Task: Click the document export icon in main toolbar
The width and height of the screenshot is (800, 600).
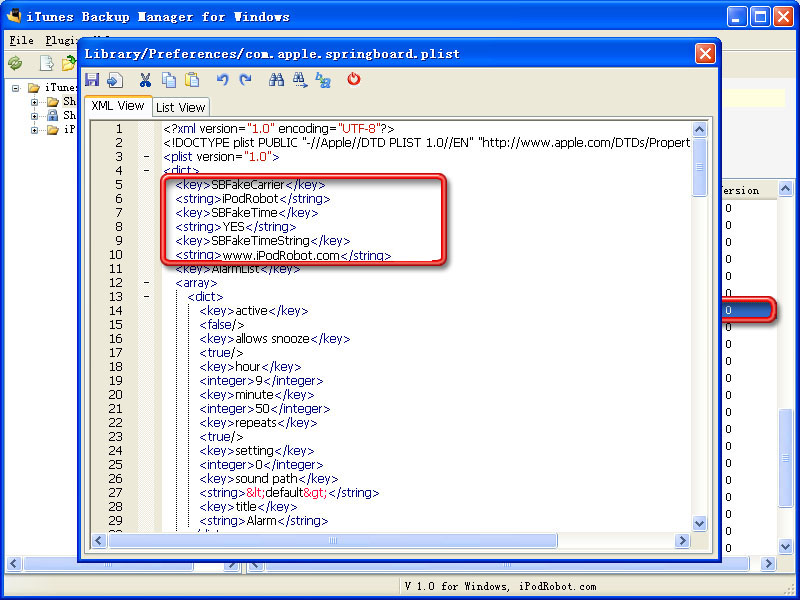Action: (46, 63)
